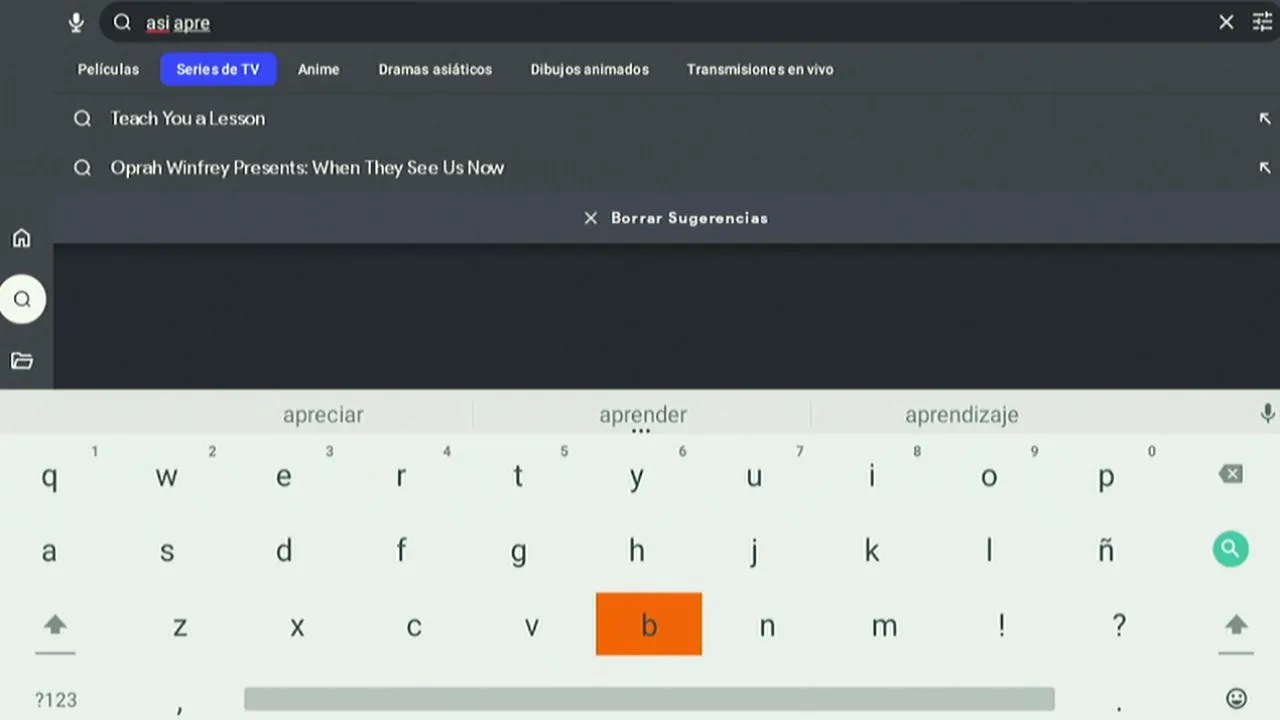Open the Transmisiones en vivo tab
Viewport: 1280px width, 720px height.
tap(760, 69)
